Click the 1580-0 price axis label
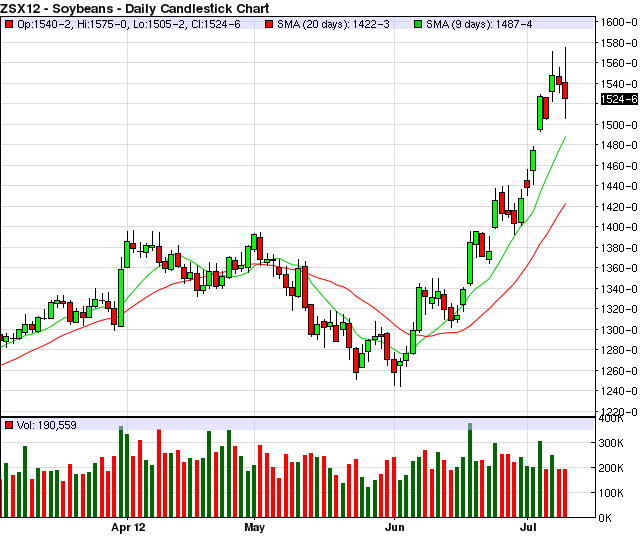The width and height of the screenshot is (640, 536). point(619,43)
